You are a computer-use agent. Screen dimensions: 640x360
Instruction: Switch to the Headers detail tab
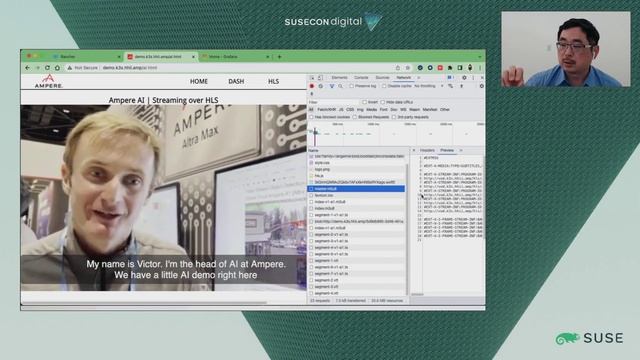click(427, 151)
